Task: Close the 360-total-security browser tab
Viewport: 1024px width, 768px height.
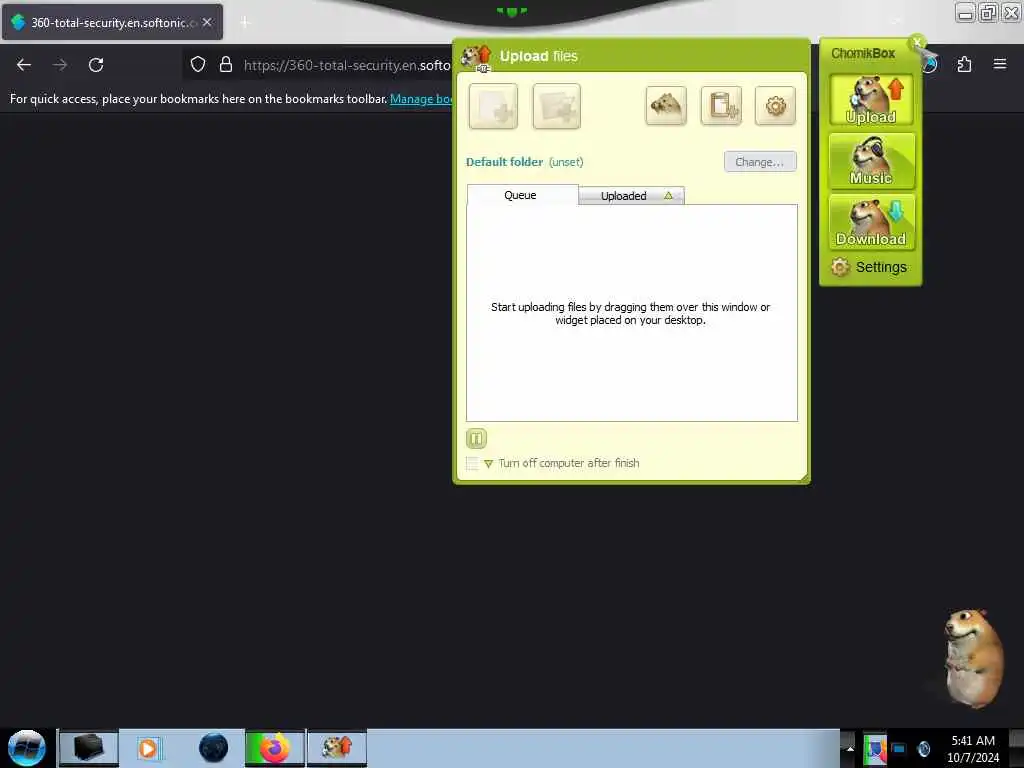Action: pyautogui.click(x=207, y=22)
